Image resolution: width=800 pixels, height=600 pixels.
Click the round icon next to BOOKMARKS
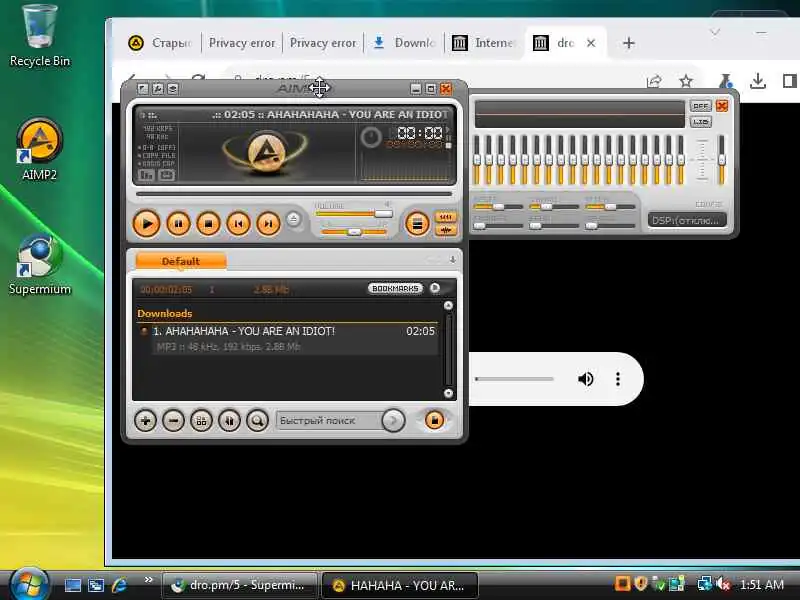point(435,288)
